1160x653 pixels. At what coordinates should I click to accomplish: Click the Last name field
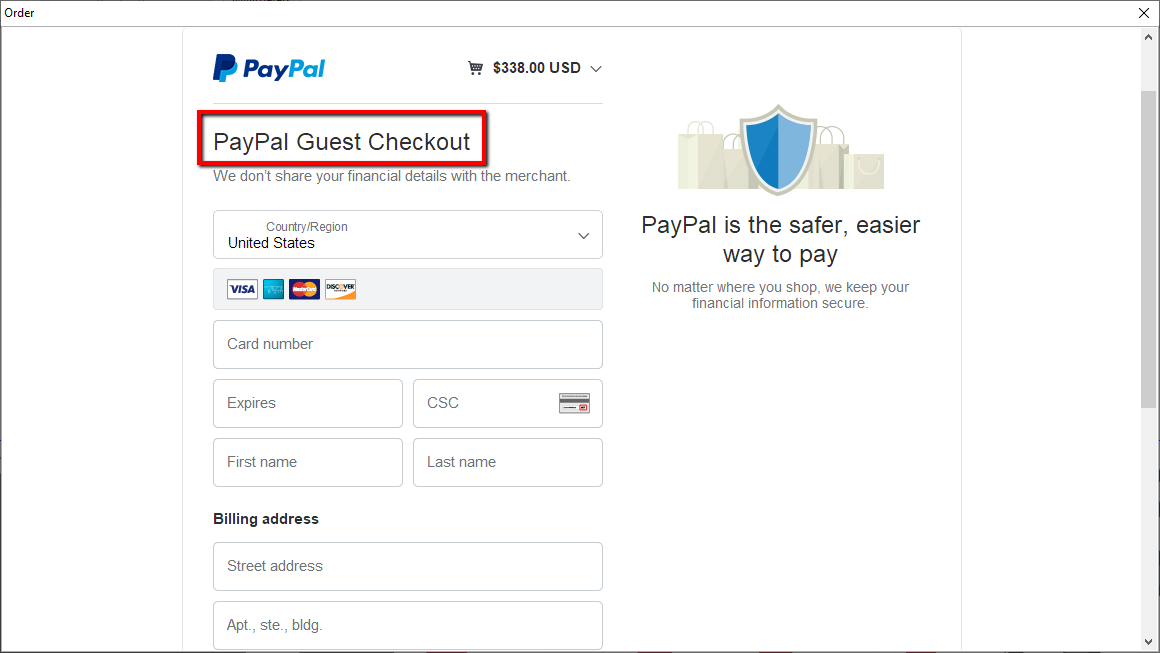[508, 463]
